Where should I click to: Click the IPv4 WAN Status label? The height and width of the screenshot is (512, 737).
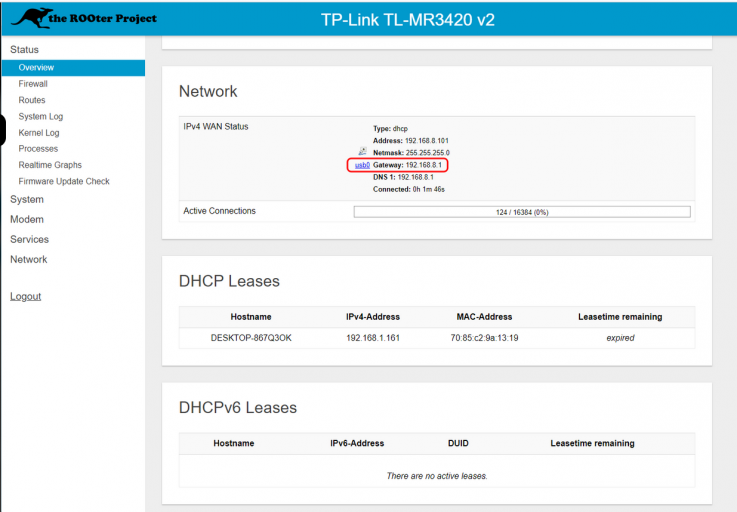coord(216,126)
